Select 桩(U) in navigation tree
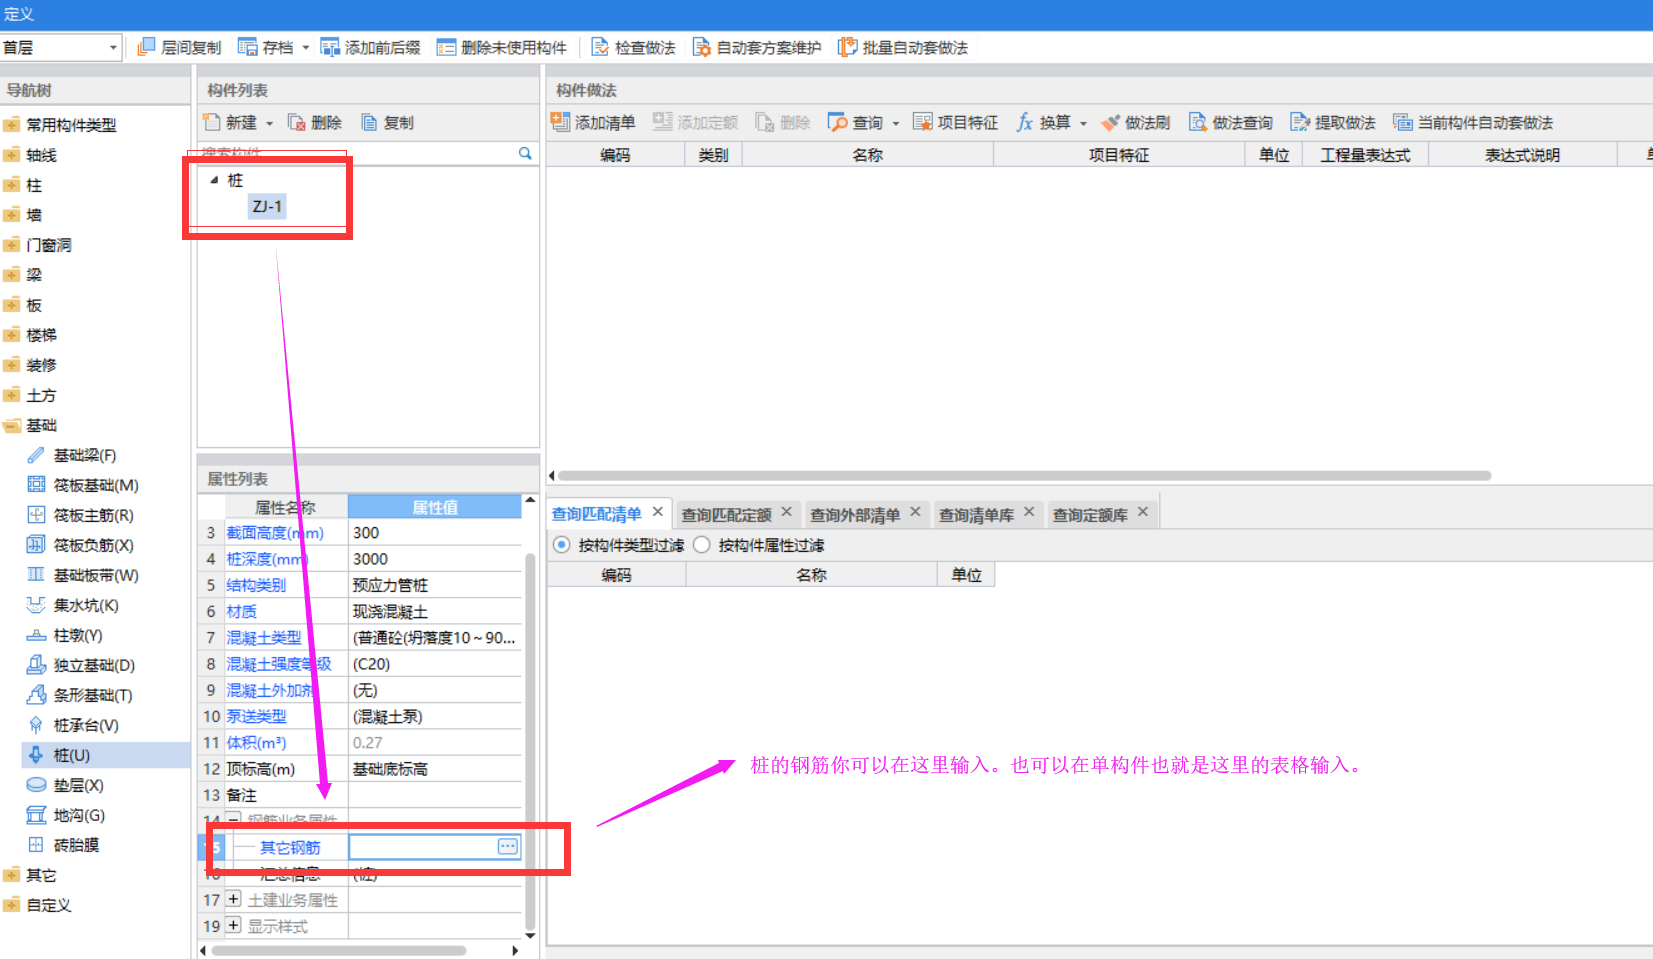1653x959 pixels. pyautogui.click(x=72, y=755)
